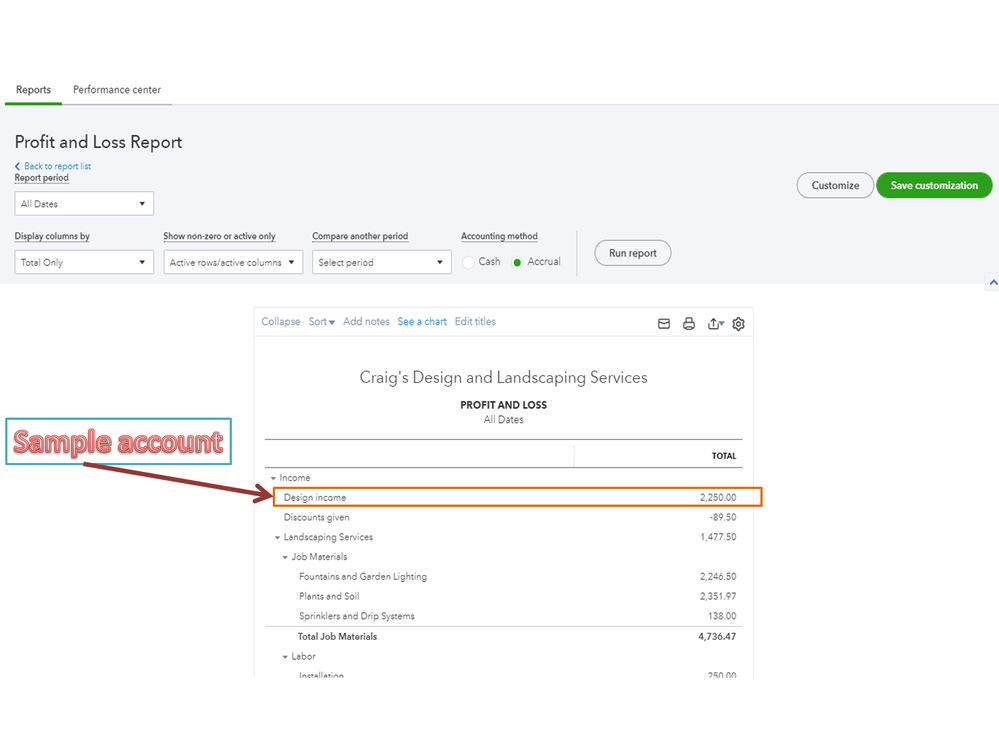999x749 pixels.
Task: Collapse the Income section arrow
Action: [x=273, y=479]
